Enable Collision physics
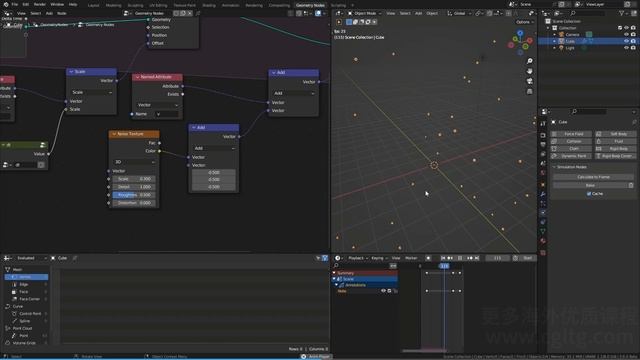This screenshot has width=640, height=360. coord(571,141)
